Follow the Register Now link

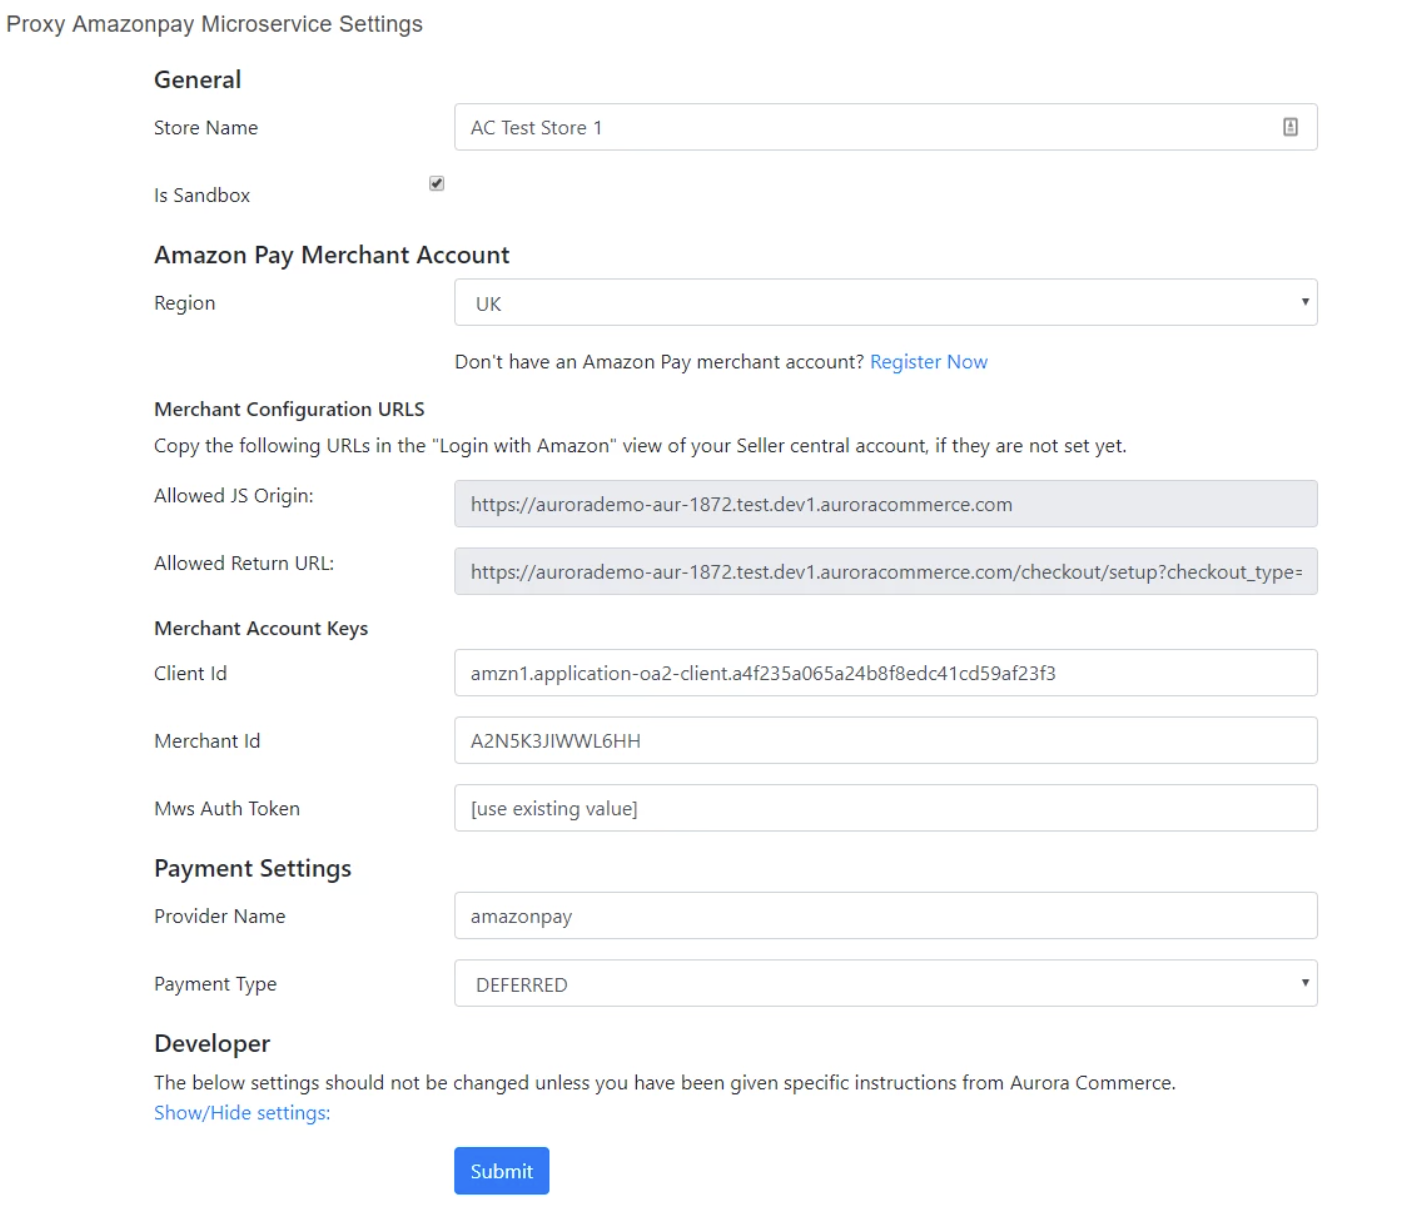pos(929,361)
